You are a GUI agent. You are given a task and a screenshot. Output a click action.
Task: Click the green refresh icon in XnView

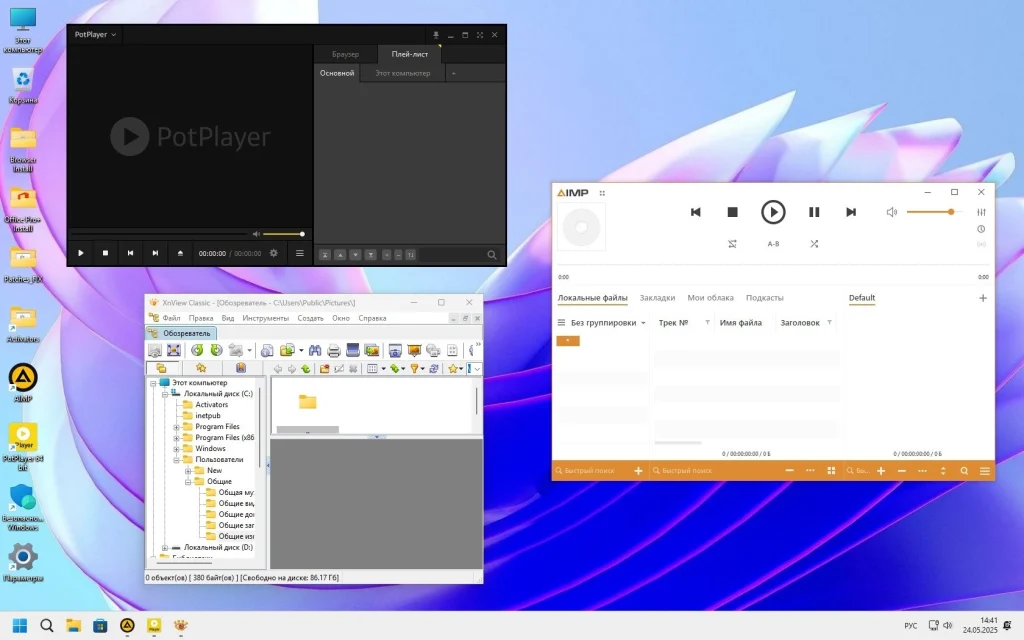click(x=199, y=351)
